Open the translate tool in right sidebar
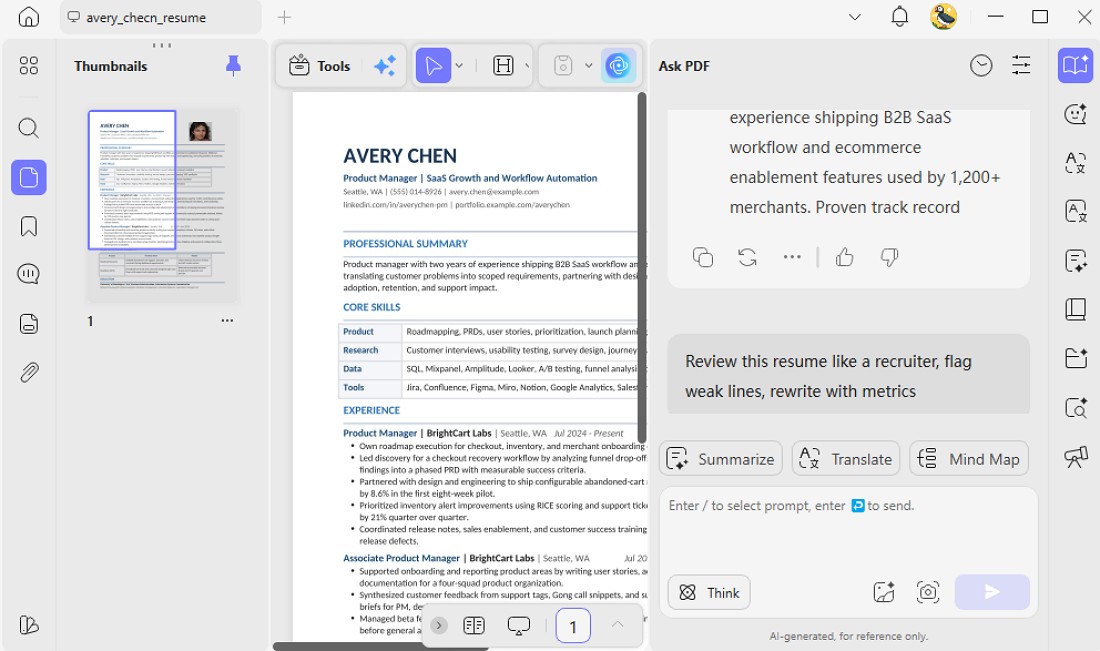 point(1075,163)
